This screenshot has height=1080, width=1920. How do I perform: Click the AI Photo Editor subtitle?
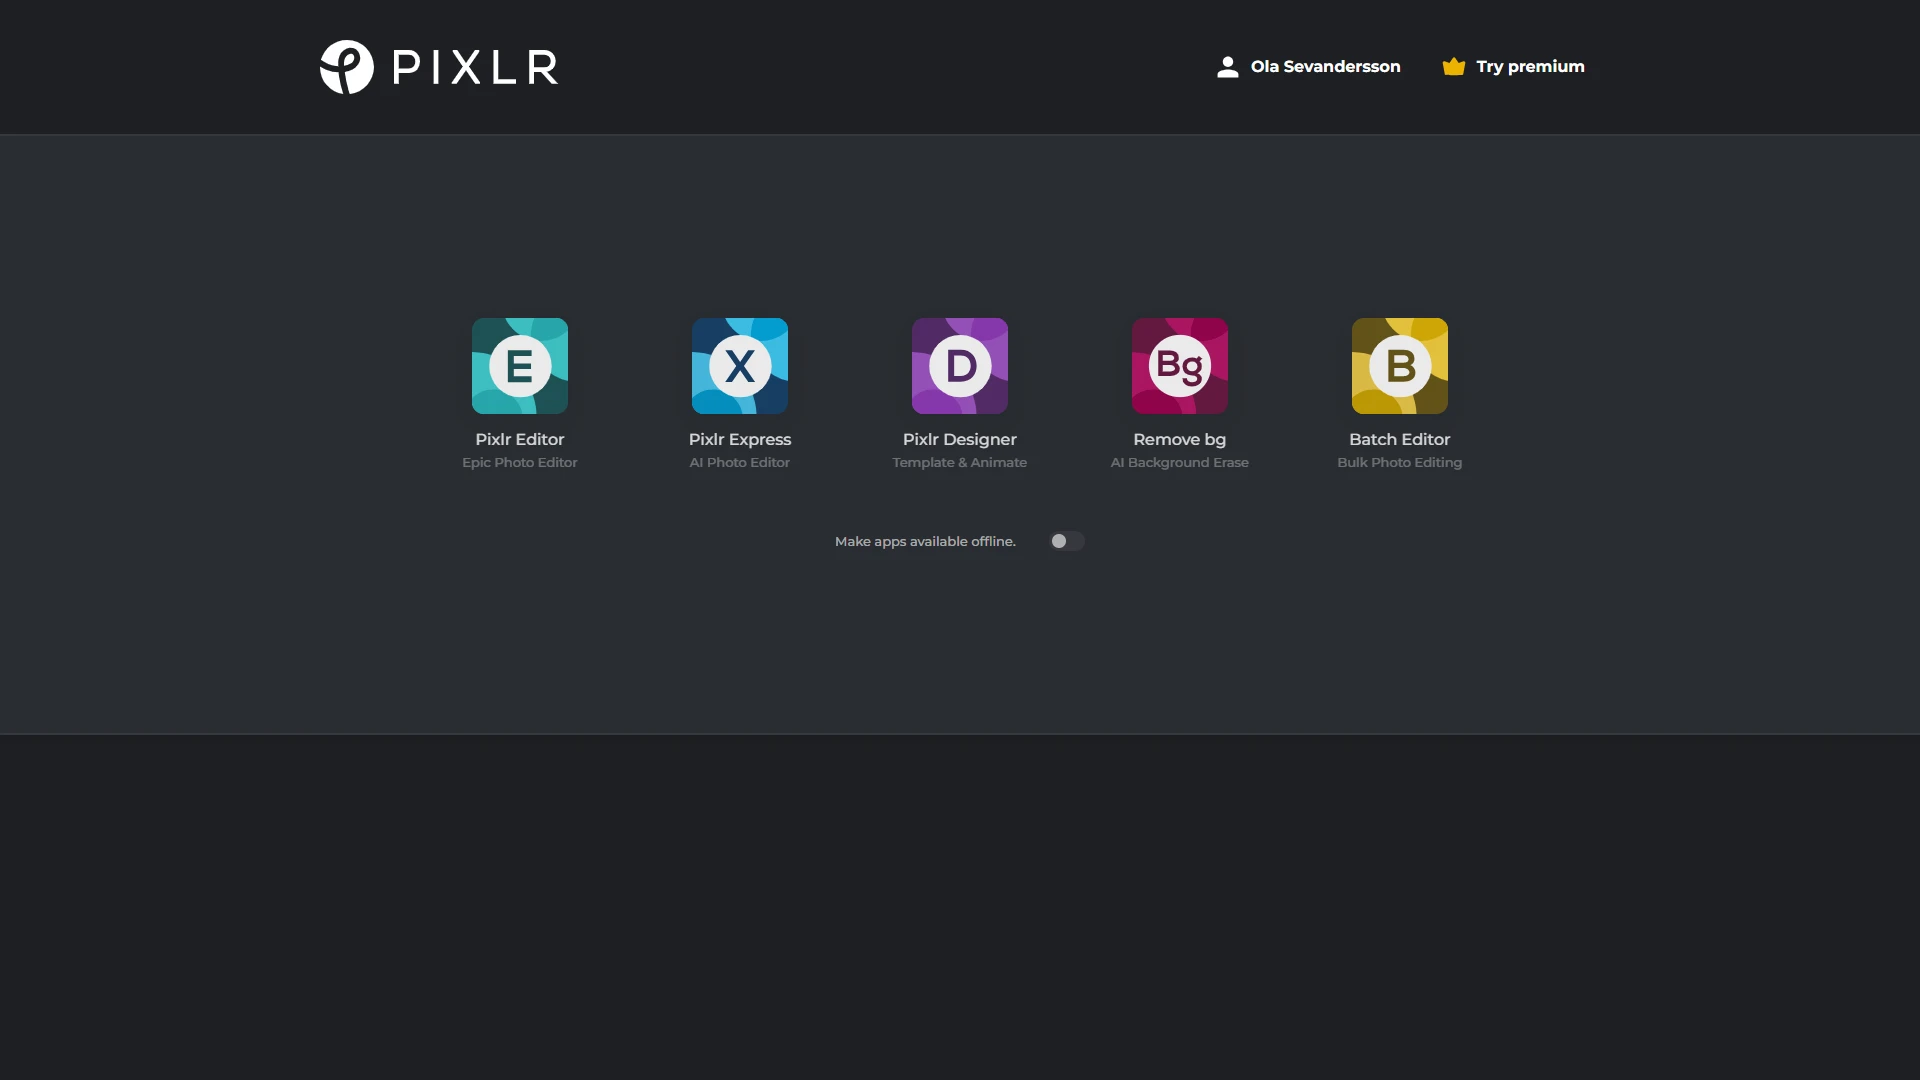(740, 463)
